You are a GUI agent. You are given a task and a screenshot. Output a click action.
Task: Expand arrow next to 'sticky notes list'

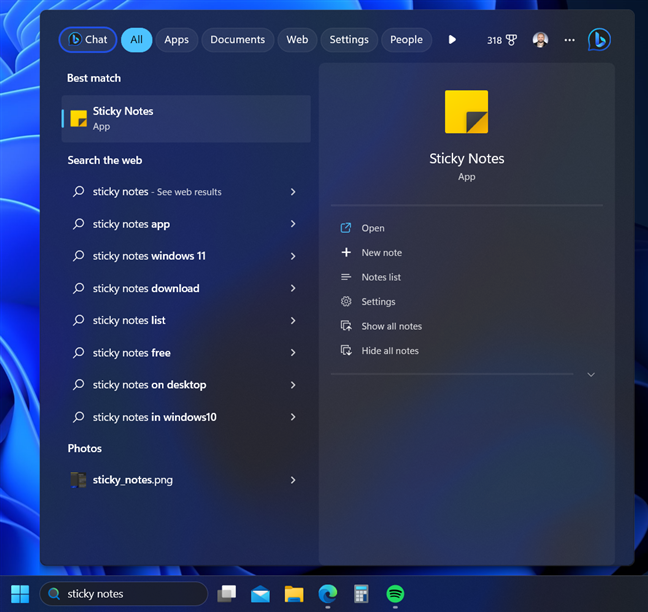coord(293,320)
